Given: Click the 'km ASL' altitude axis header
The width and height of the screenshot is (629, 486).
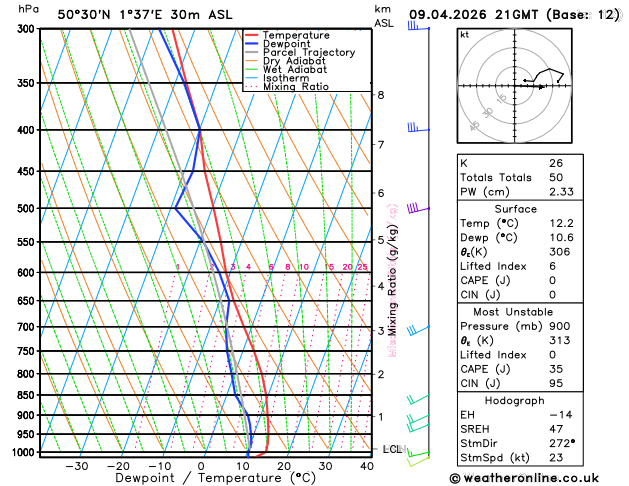Looking at the screenshot, I should coord(384,16).
